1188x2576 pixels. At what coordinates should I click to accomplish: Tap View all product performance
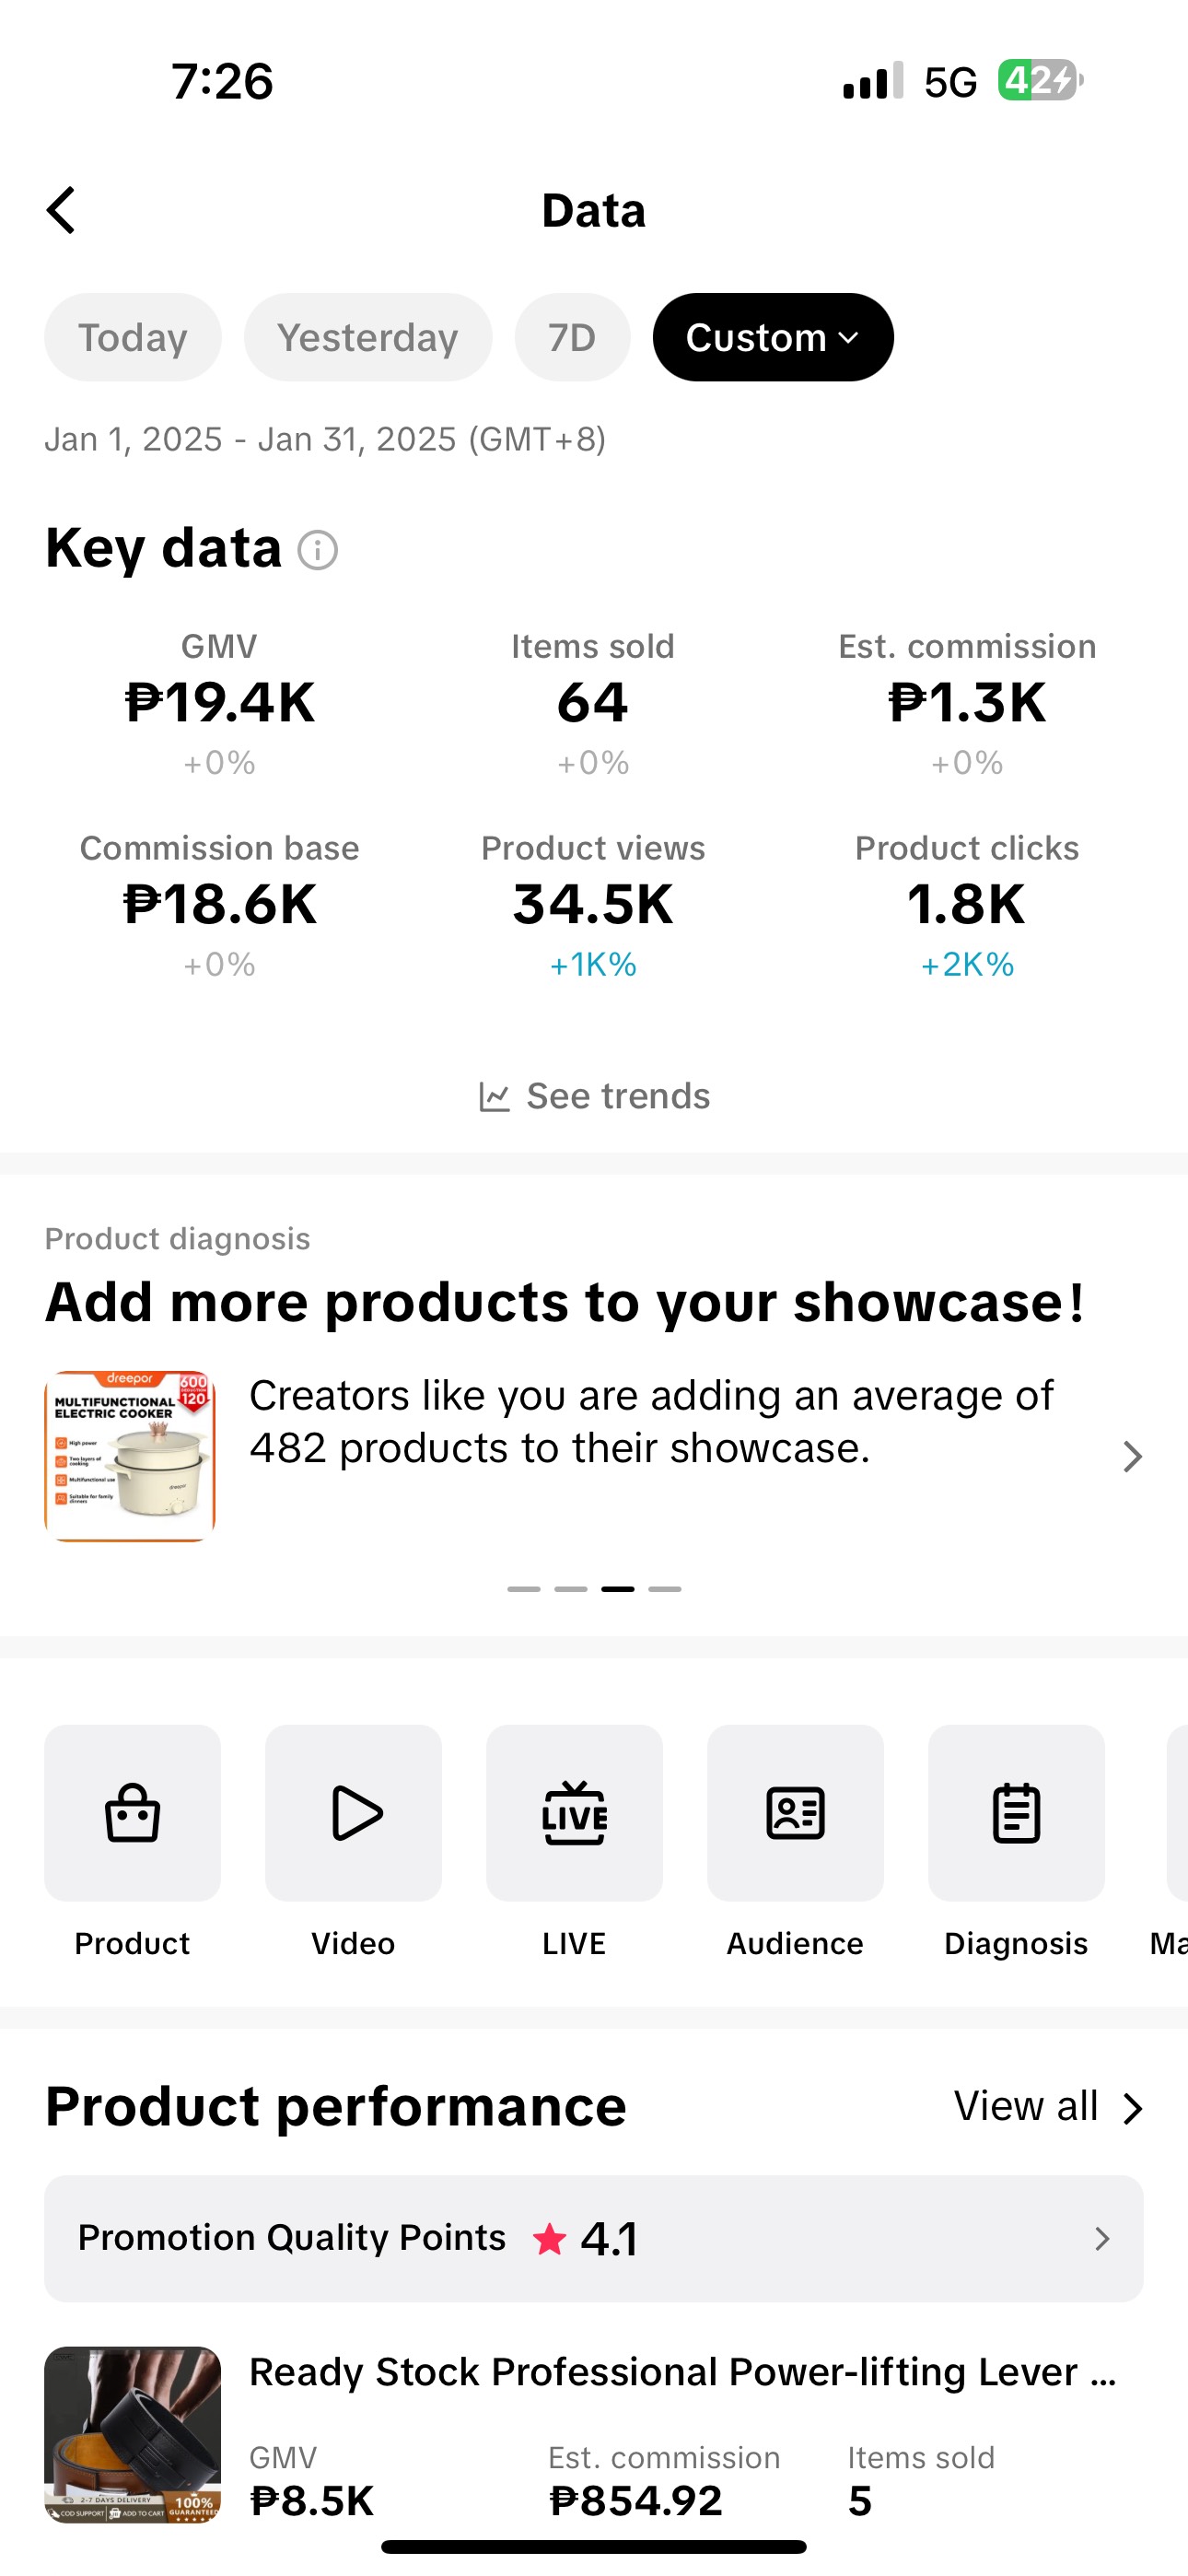pyautogui.click(x=1047, y=2106)
